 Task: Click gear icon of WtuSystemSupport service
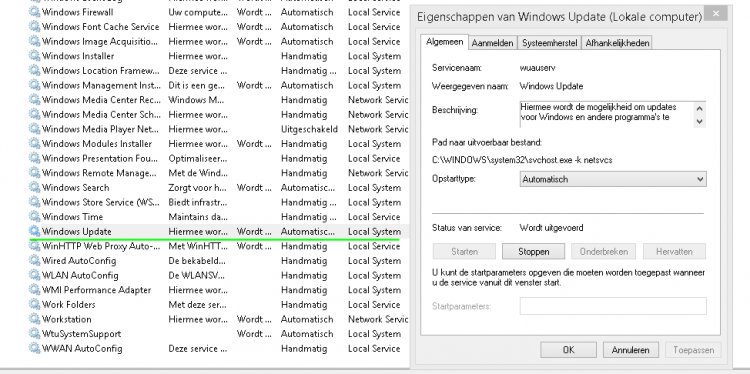34,334
